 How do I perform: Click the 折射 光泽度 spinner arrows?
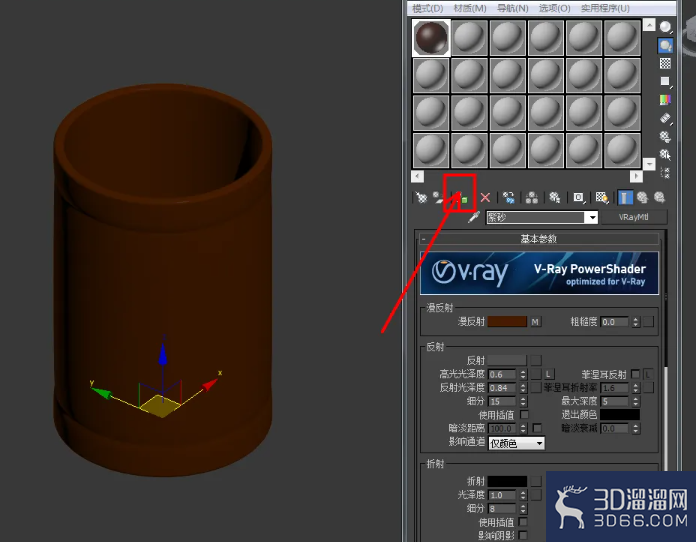(523, 495)
